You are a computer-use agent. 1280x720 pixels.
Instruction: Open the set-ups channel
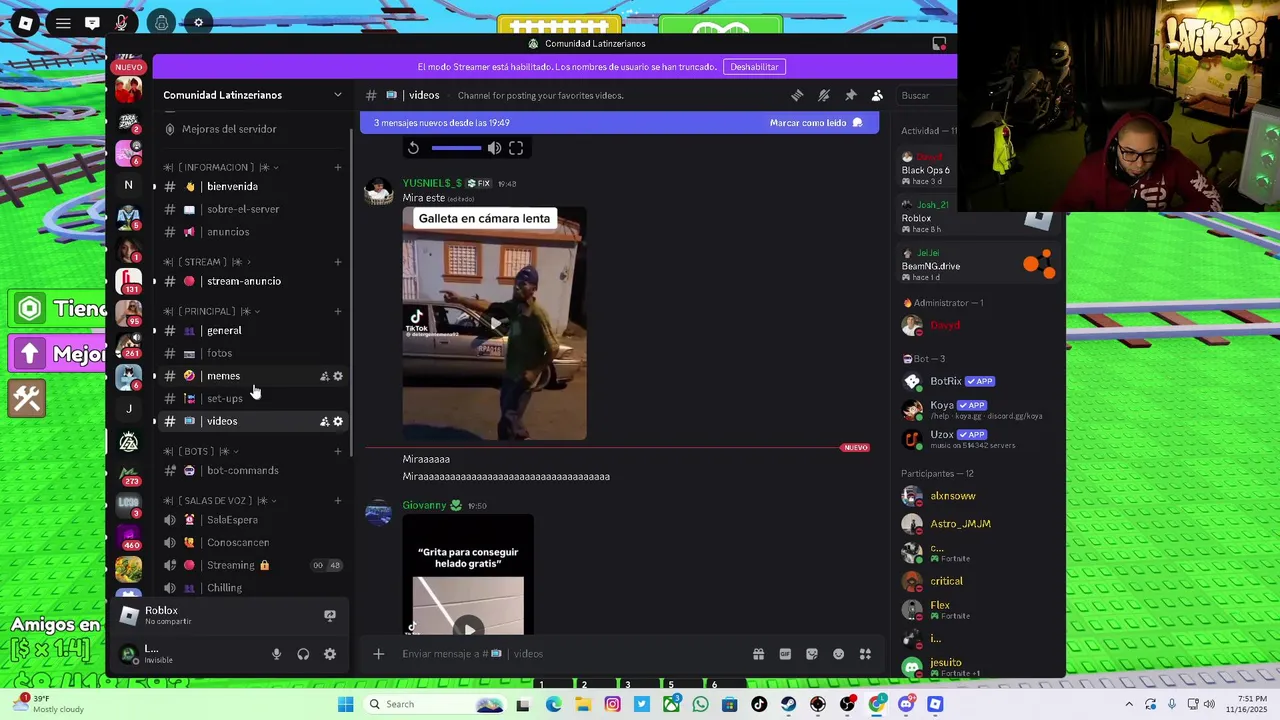252,398
